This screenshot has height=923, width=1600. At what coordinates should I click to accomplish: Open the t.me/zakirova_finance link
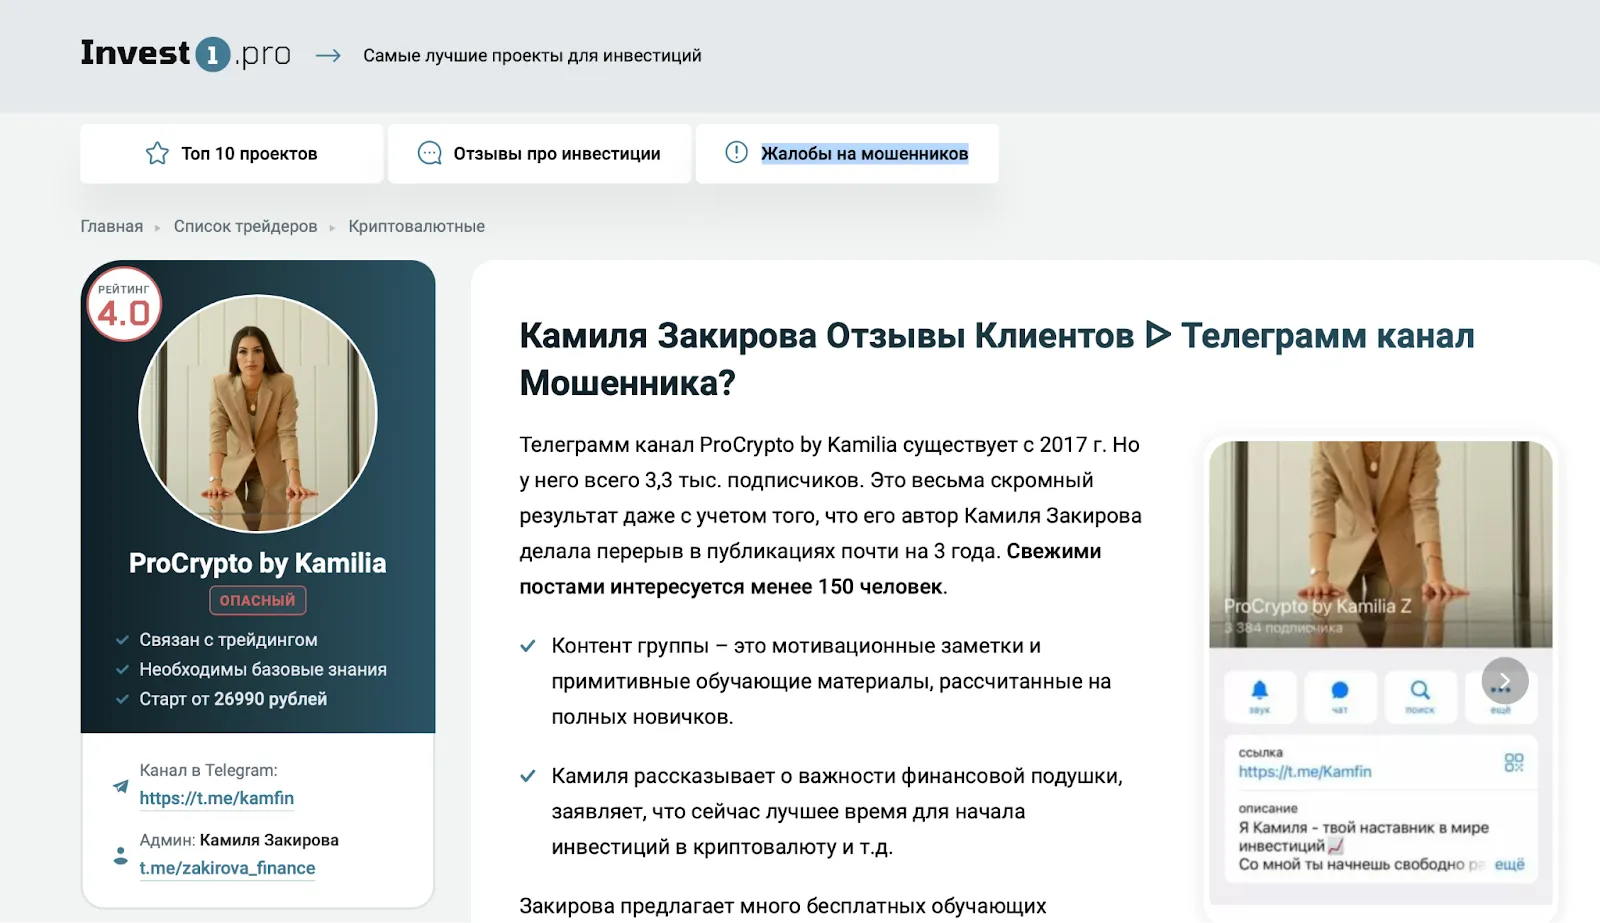click(x=227, y=868)
